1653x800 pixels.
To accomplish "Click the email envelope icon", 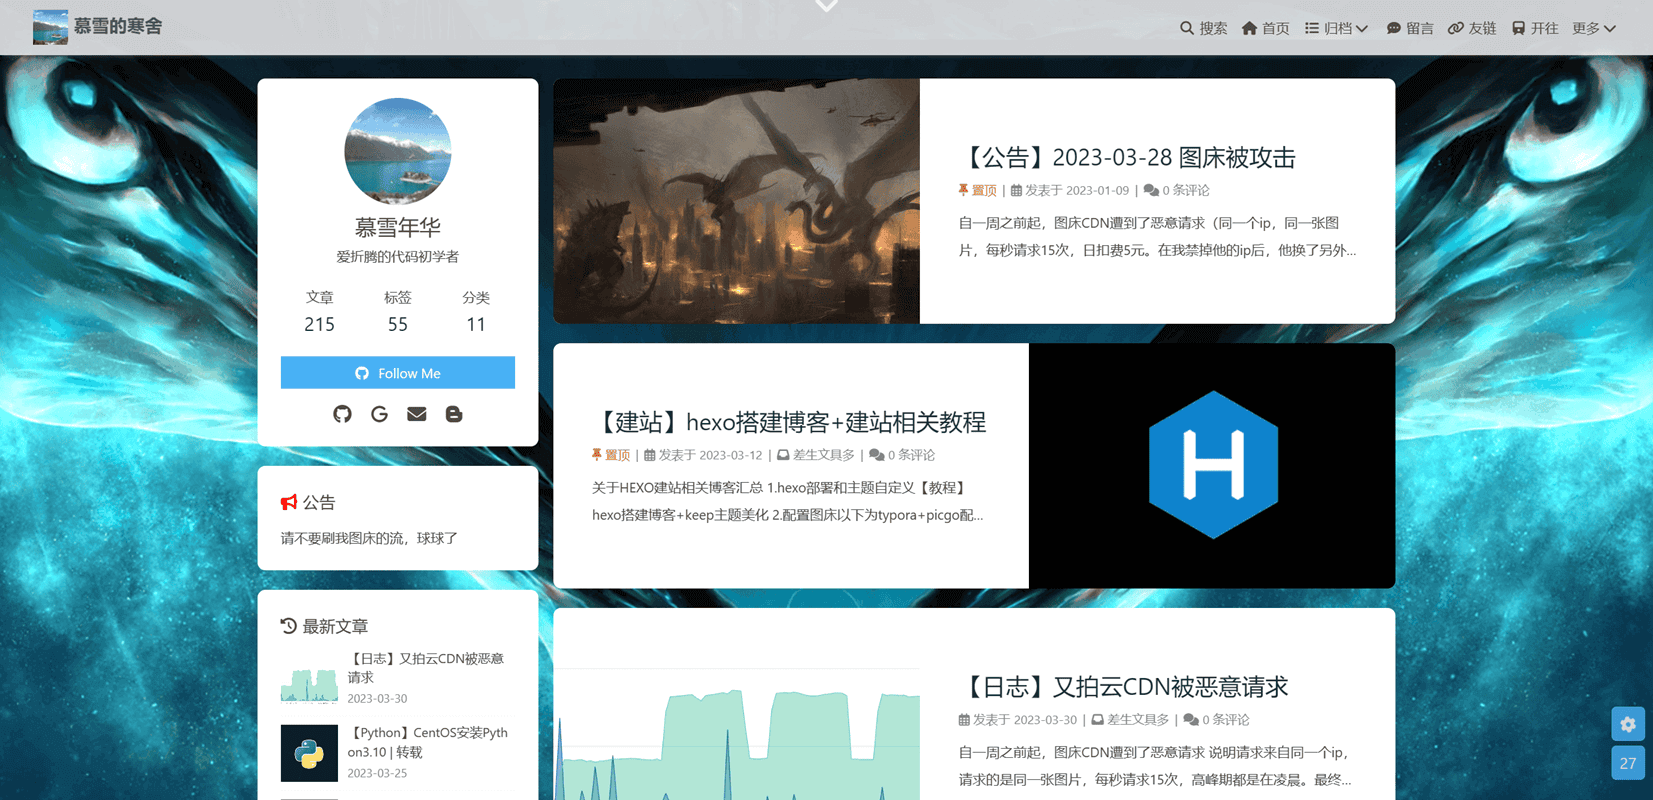I will [417, 414].
